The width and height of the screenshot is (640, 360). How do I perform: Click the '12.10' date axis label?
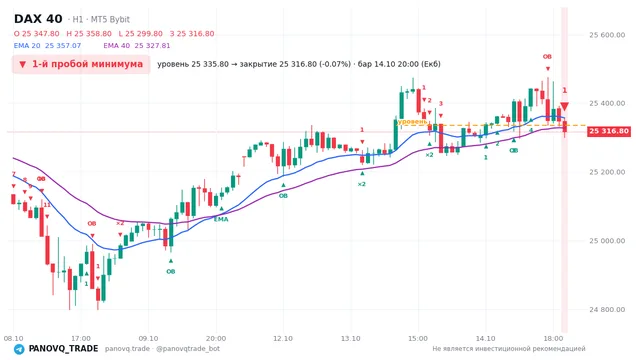click(x=283, y=338)
